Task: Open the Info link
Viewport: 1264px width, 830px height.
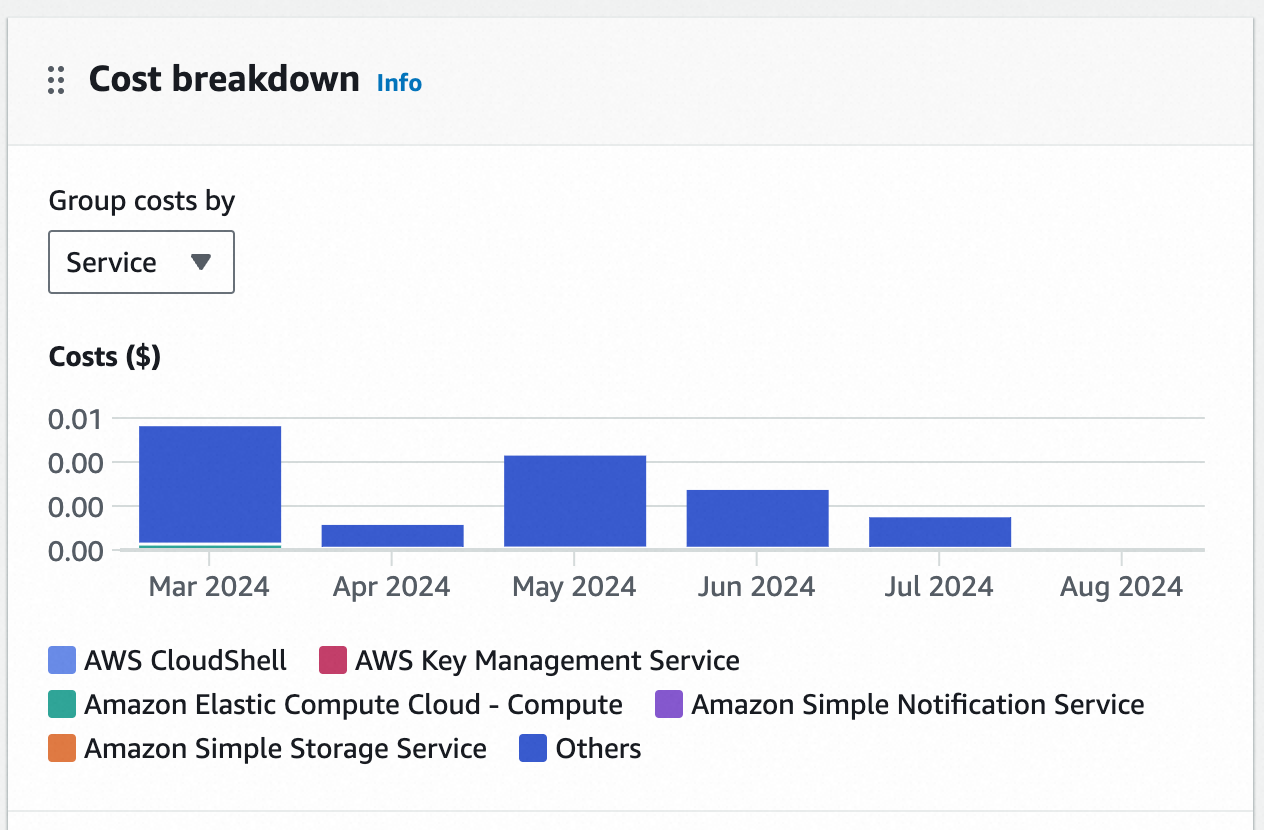Action: point(399,83)
